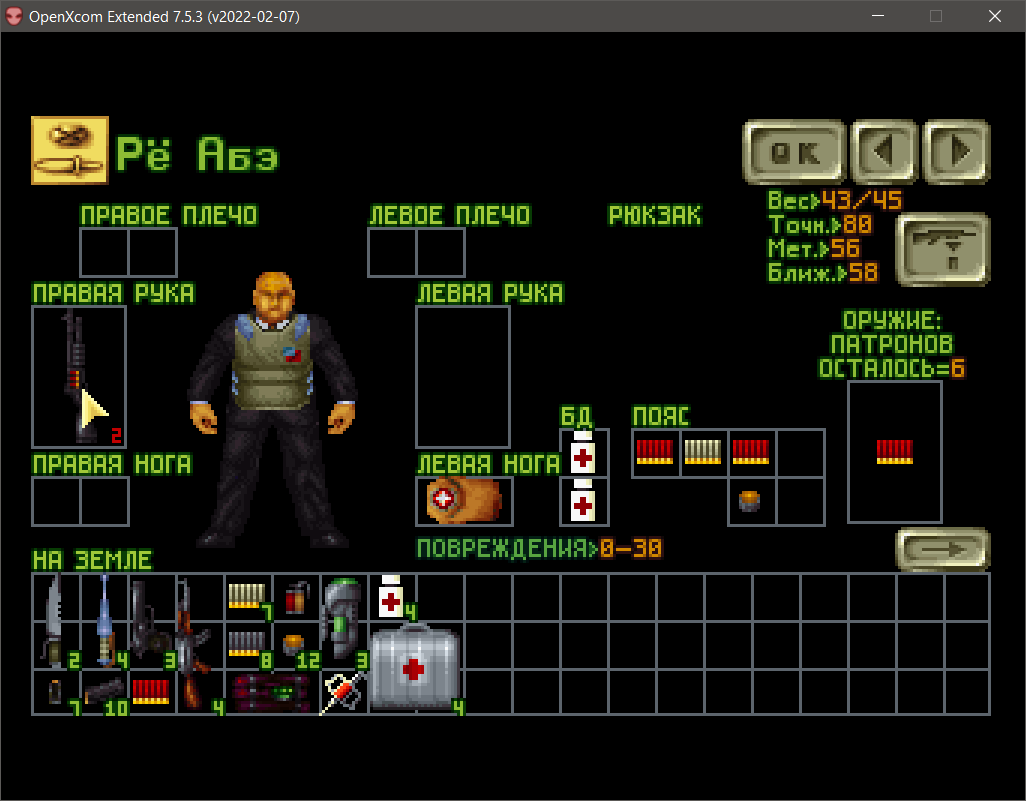Pick up the AK rifle from the ground
This screenshot has height=801, width=1026.
pos(192,645)
